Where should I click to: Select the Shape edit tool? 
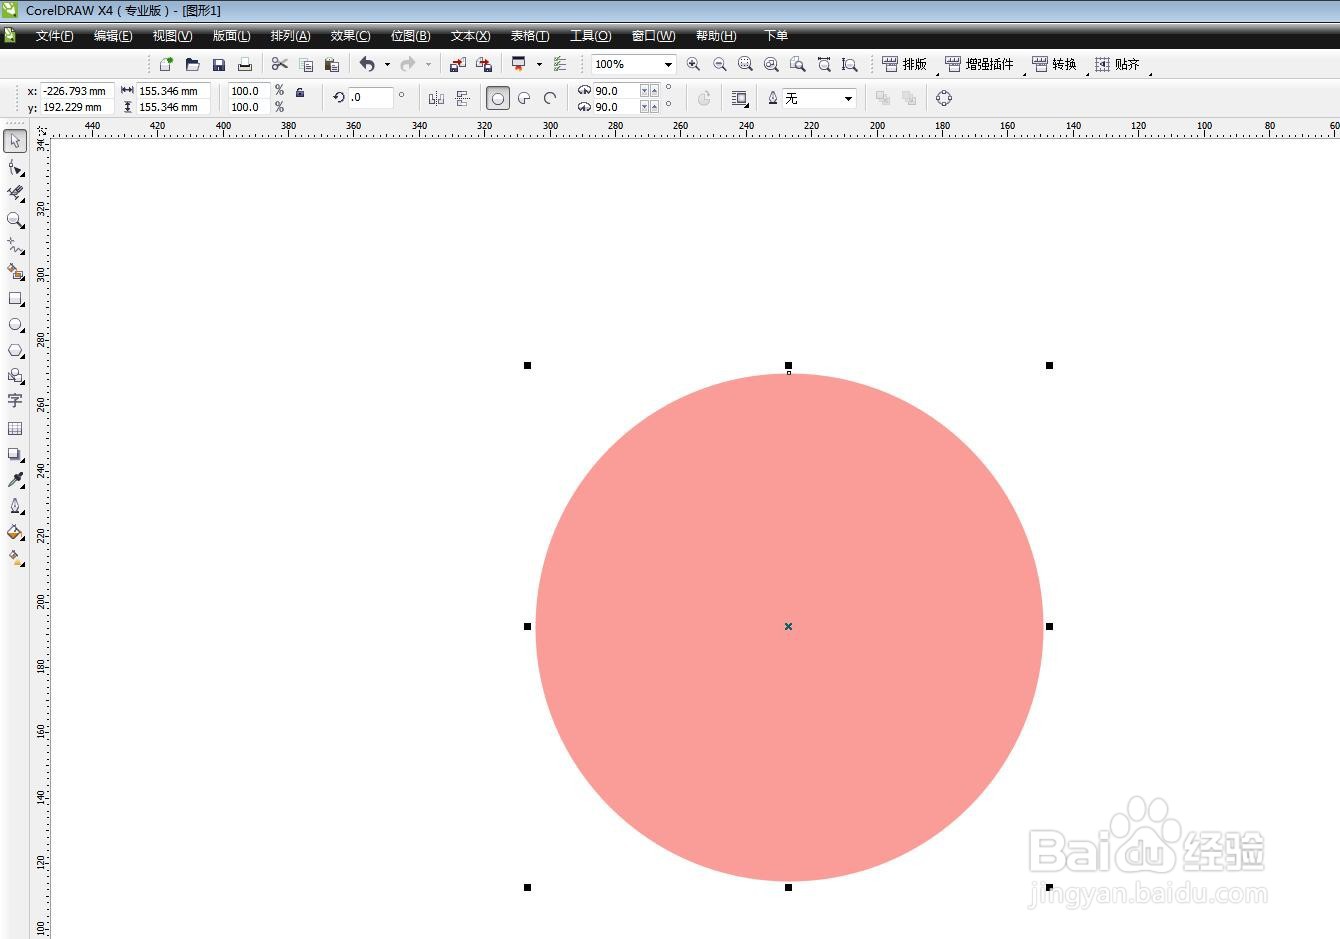15,167
